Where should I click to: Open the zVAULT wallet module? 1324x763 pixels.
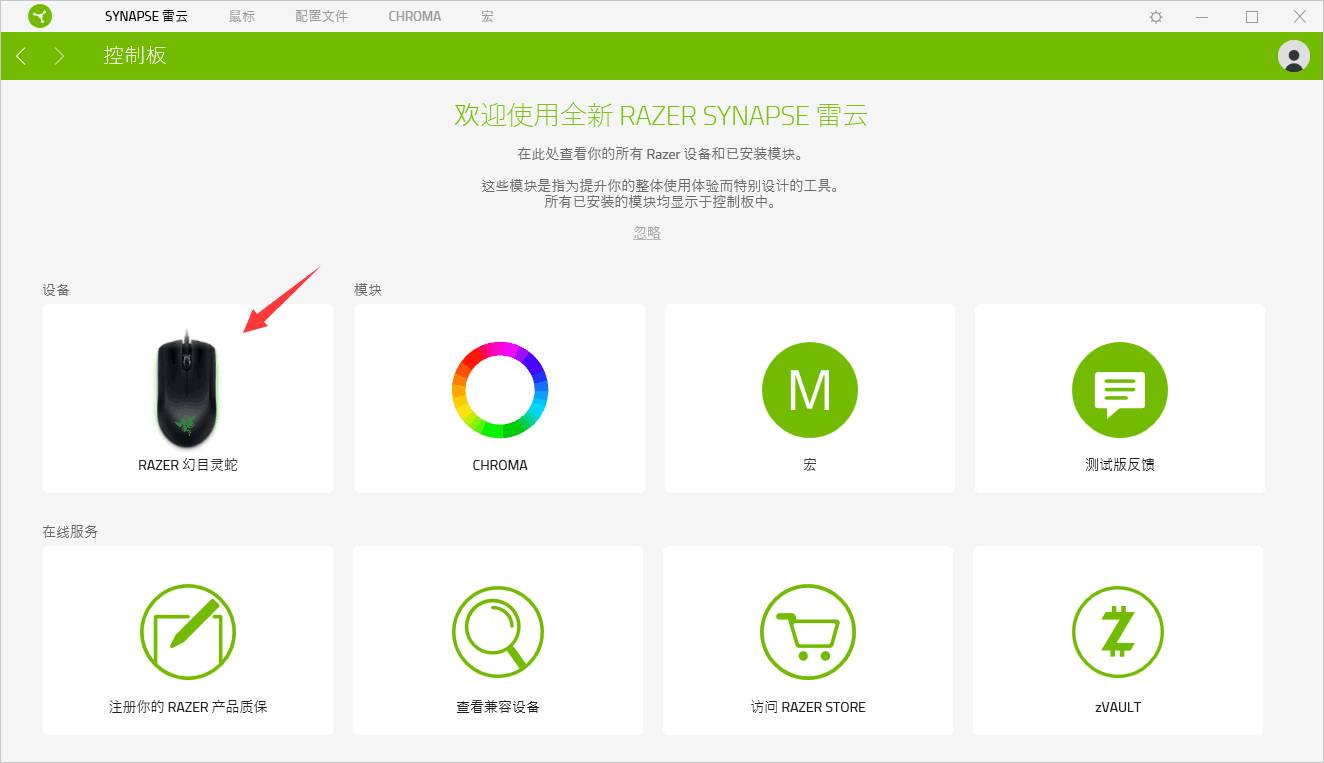(x=1119, y=640)
